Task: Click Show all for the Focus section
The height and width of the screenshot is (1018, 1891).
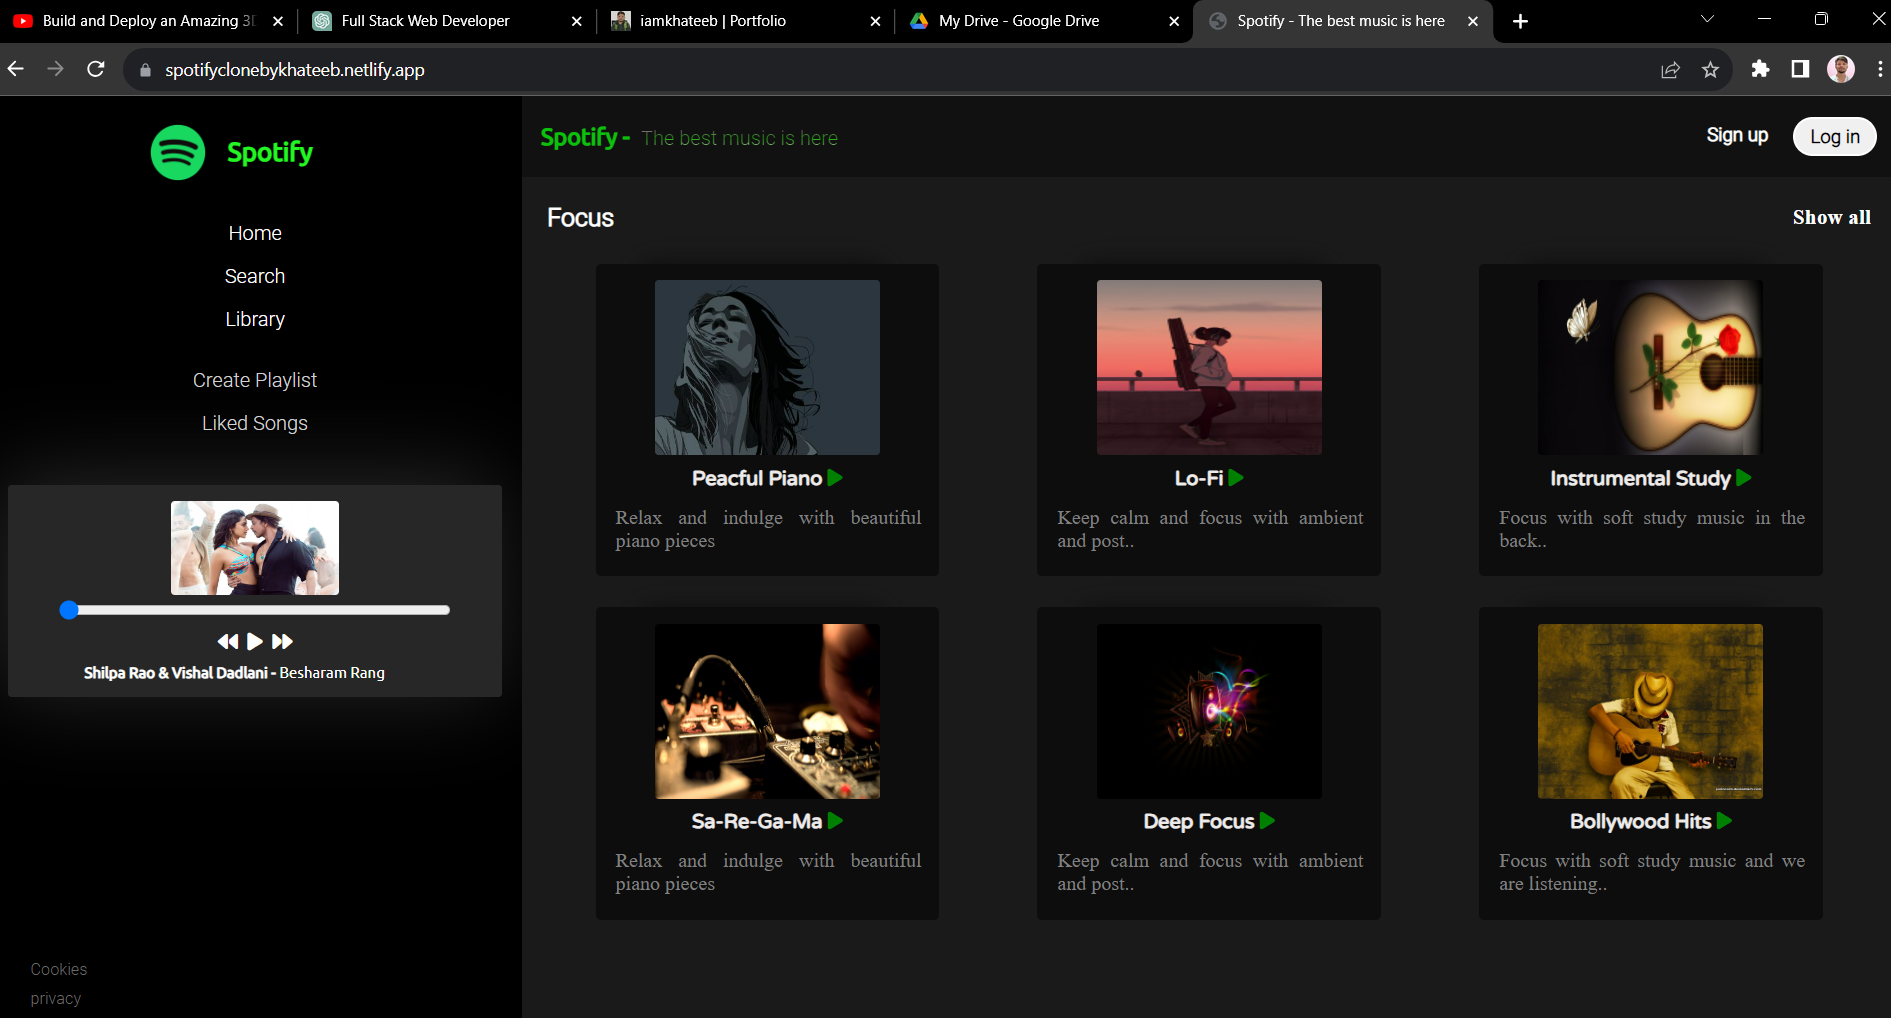Action: pyautogui.click(x=1831, y=217)
